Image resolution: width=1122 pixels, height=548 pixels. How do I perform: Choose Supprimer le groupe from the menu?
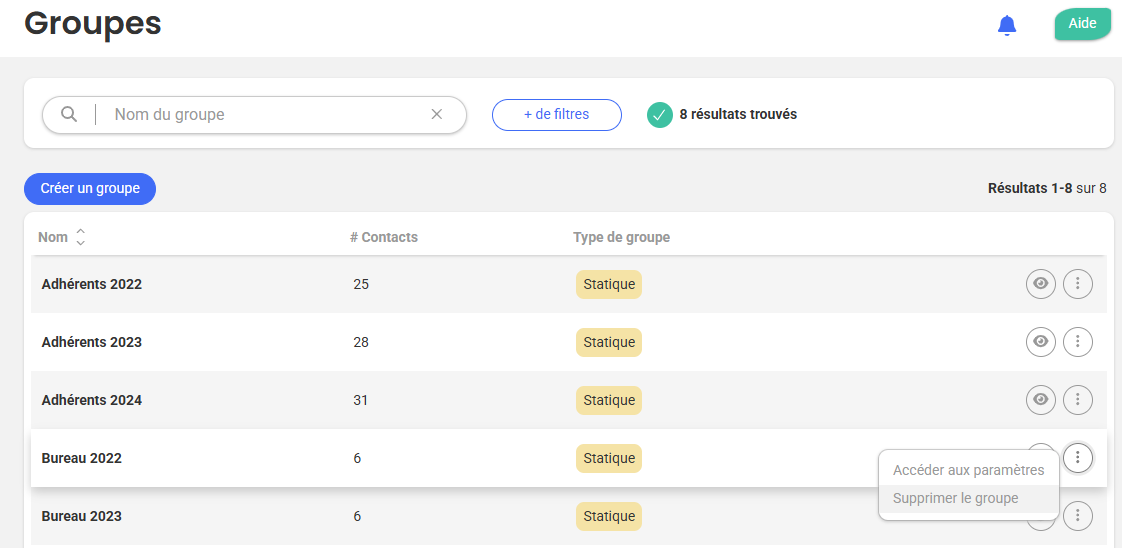(x=955, y=498)
